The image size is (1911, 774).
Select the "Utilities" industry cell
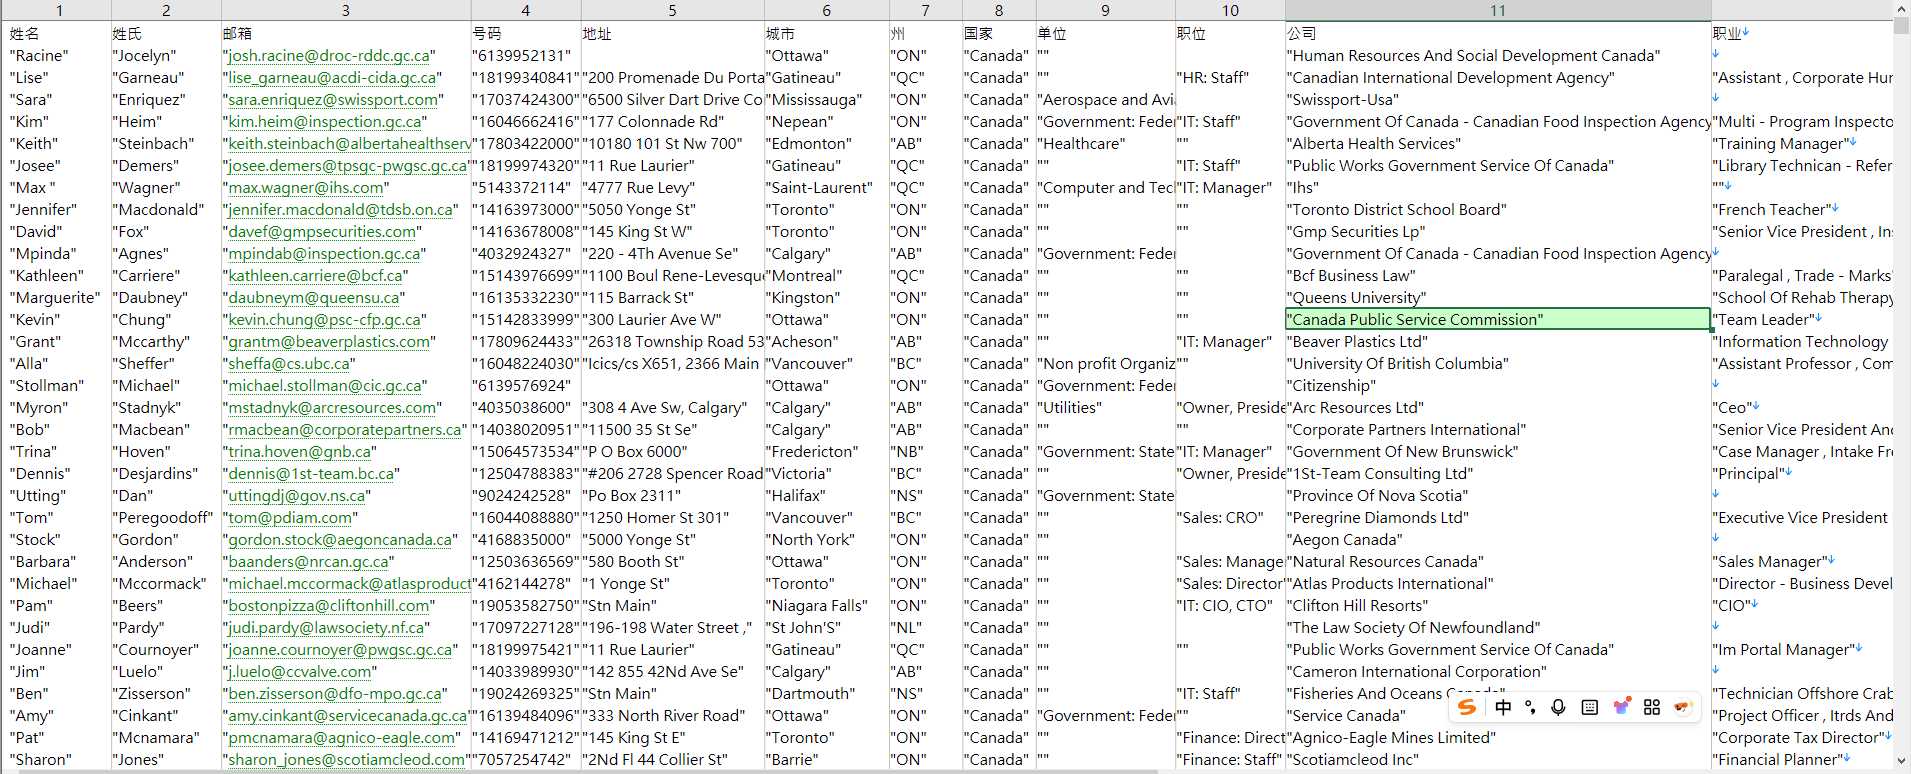click(x=1105, y=408)
